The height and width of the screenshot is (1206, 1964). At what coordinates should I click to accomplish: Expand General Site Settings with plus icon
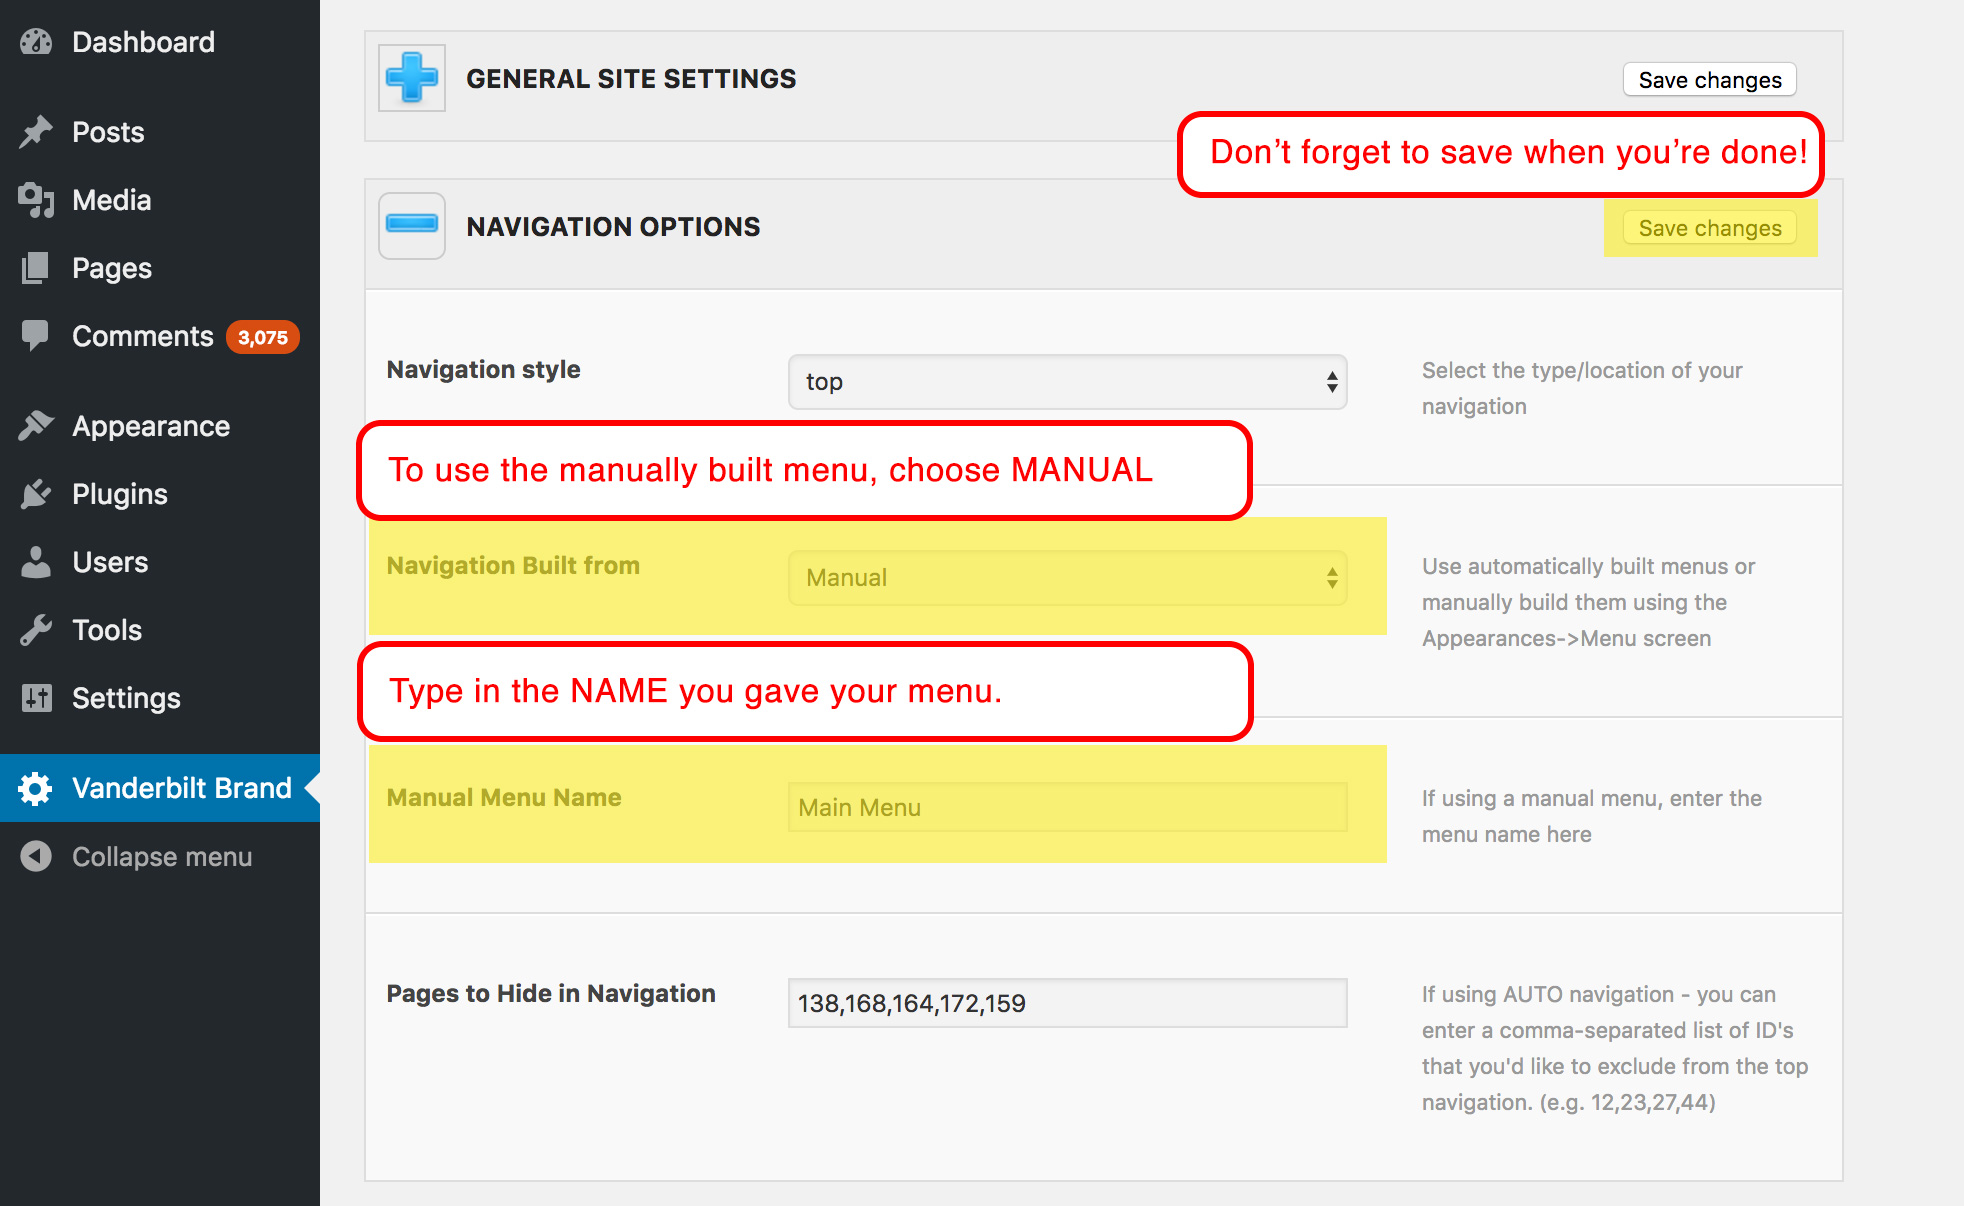click(x=412, y=78)
